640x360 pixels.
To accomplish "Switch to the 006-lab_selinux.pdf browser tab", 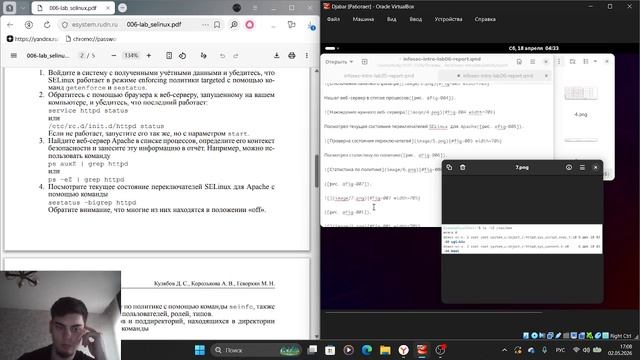I will [x=73, y=8].
